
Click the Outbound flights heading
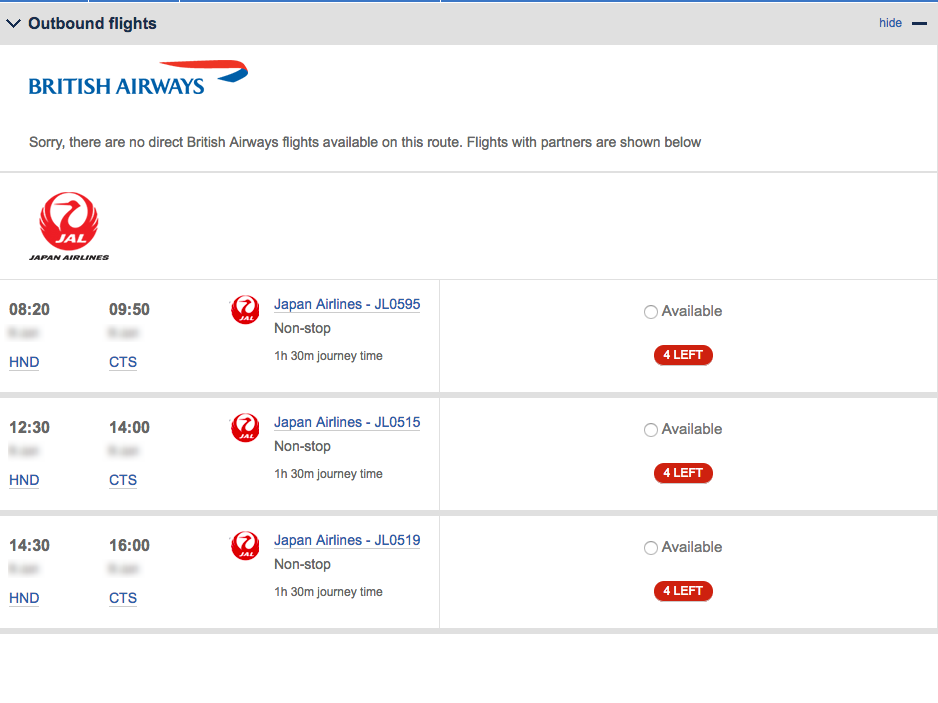coord(92,23)
